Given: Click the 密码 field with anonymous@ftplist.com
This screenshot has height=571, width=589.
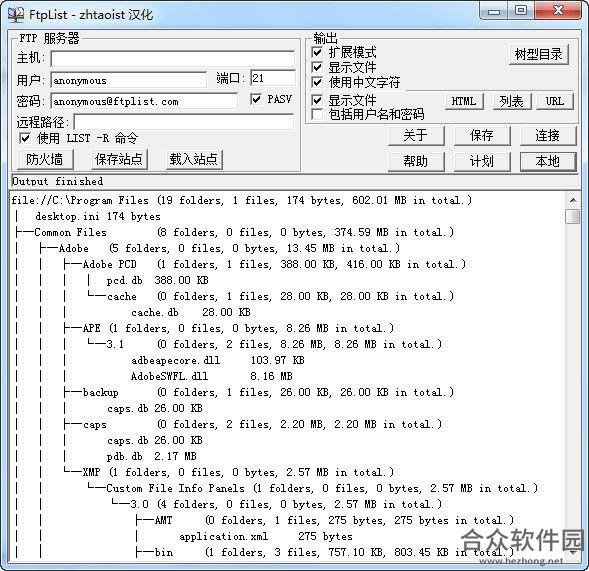Looking at the screenshot, I should 144,101.
